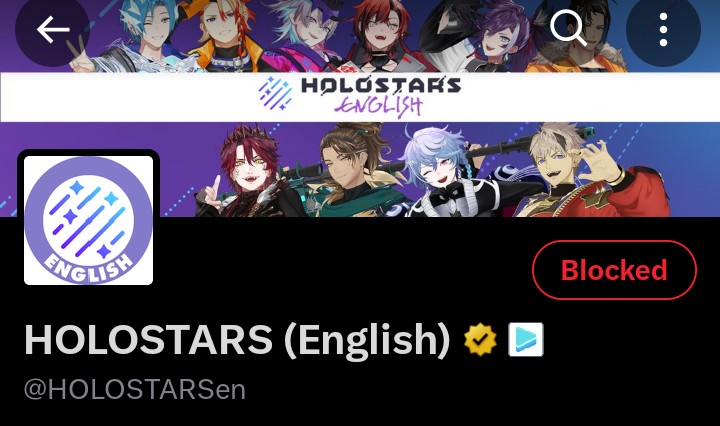Click the HOLOSTARS (English) display name
This screenshot has width=720, height=426.
click(237, 340)
